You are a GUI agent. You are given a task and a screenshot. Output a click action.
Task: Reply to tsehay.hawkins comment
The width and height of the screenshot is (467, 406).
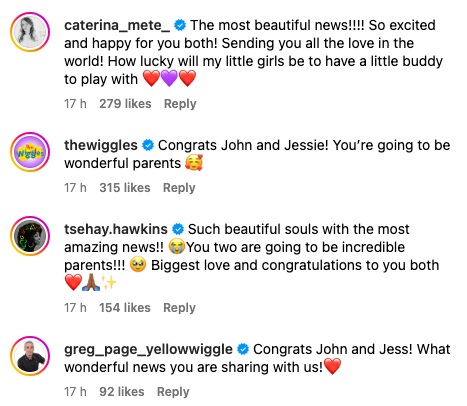click(x=179, y=308)
